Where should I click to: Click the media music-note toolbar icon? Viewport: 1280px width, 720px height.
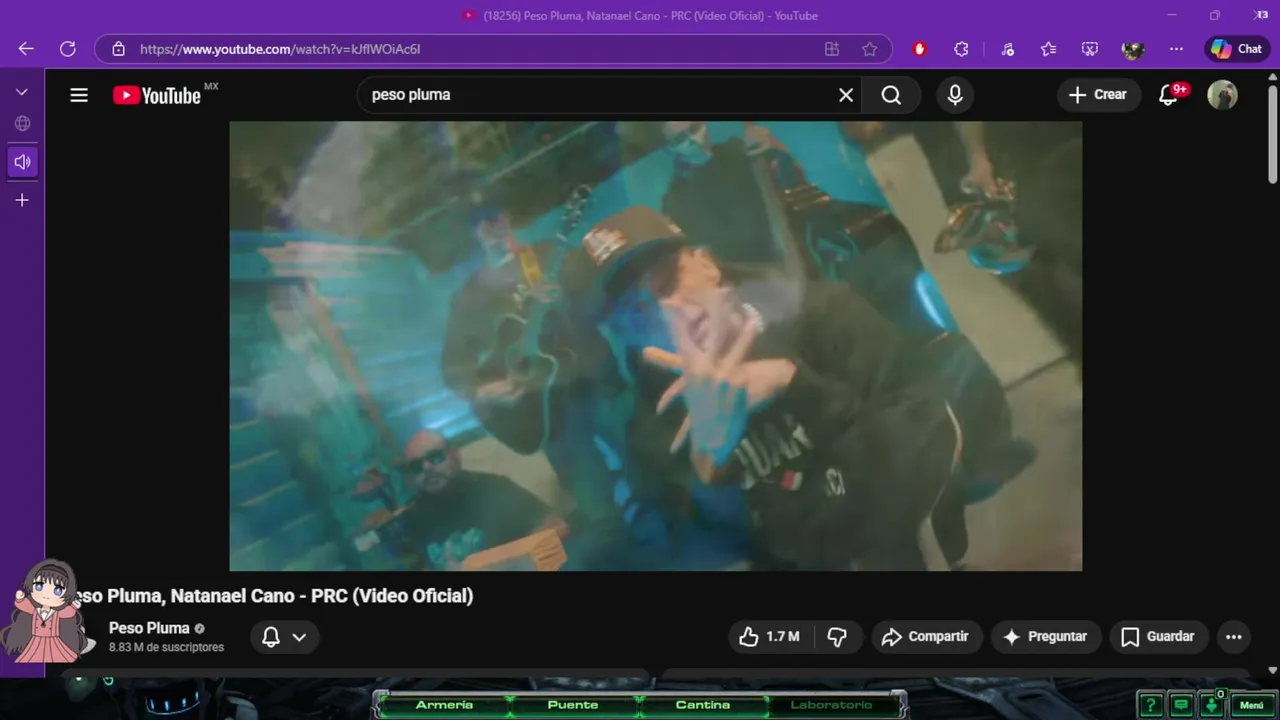point(1007,49)
